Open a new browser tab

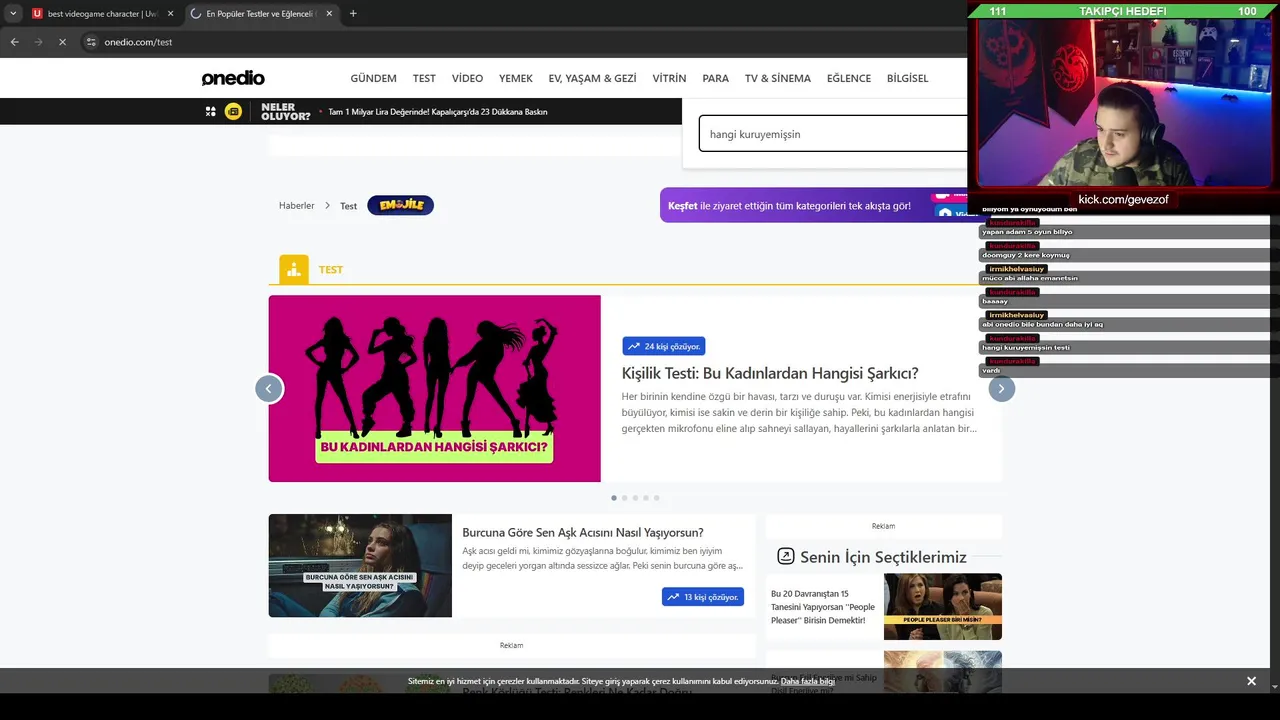tap(353, 14)
